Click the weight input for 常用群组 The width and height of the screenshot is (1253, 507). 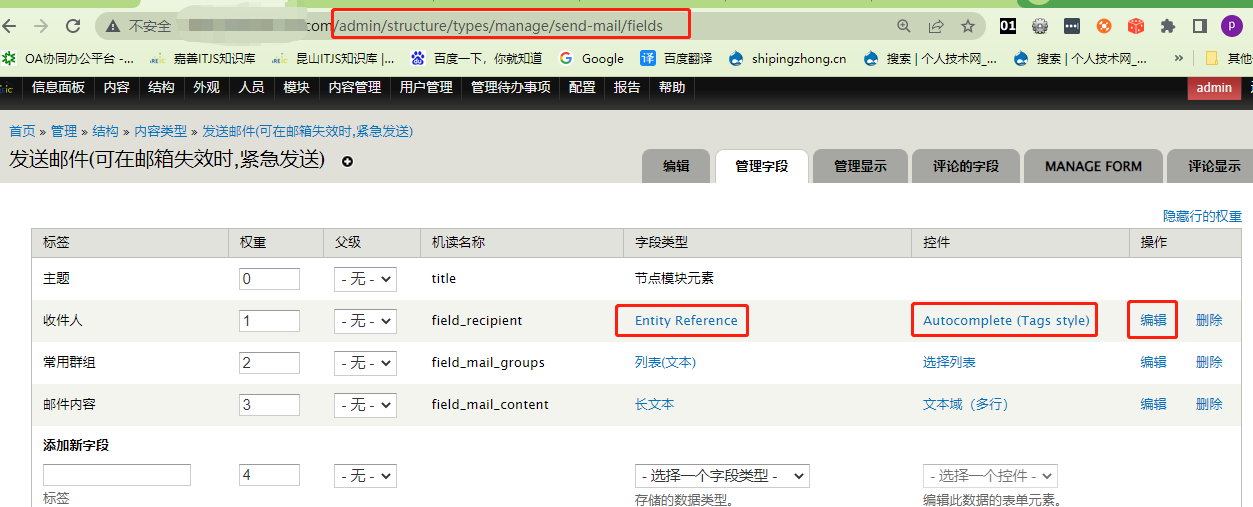tap(269, 363)
